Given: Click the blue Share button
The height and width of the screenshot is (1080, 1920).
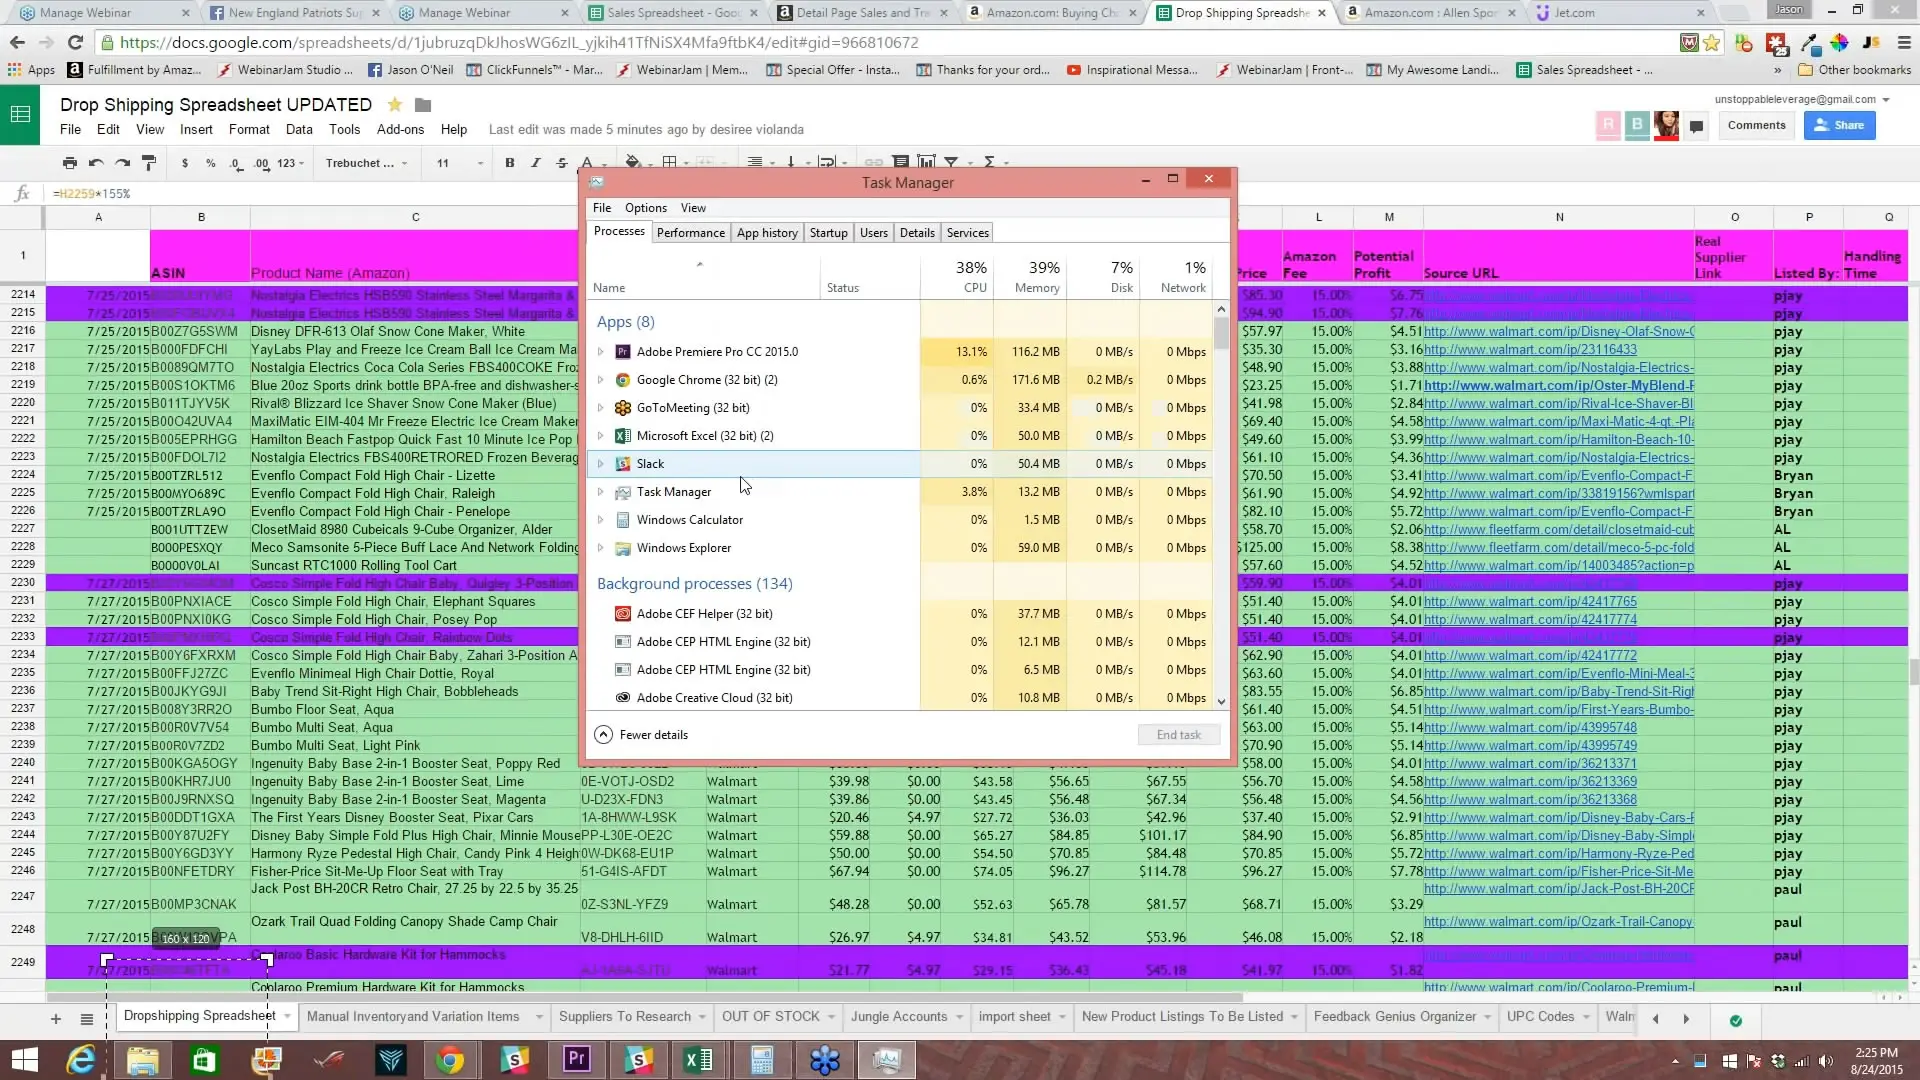Looking at the screenshot, I should click(1839, 125).
